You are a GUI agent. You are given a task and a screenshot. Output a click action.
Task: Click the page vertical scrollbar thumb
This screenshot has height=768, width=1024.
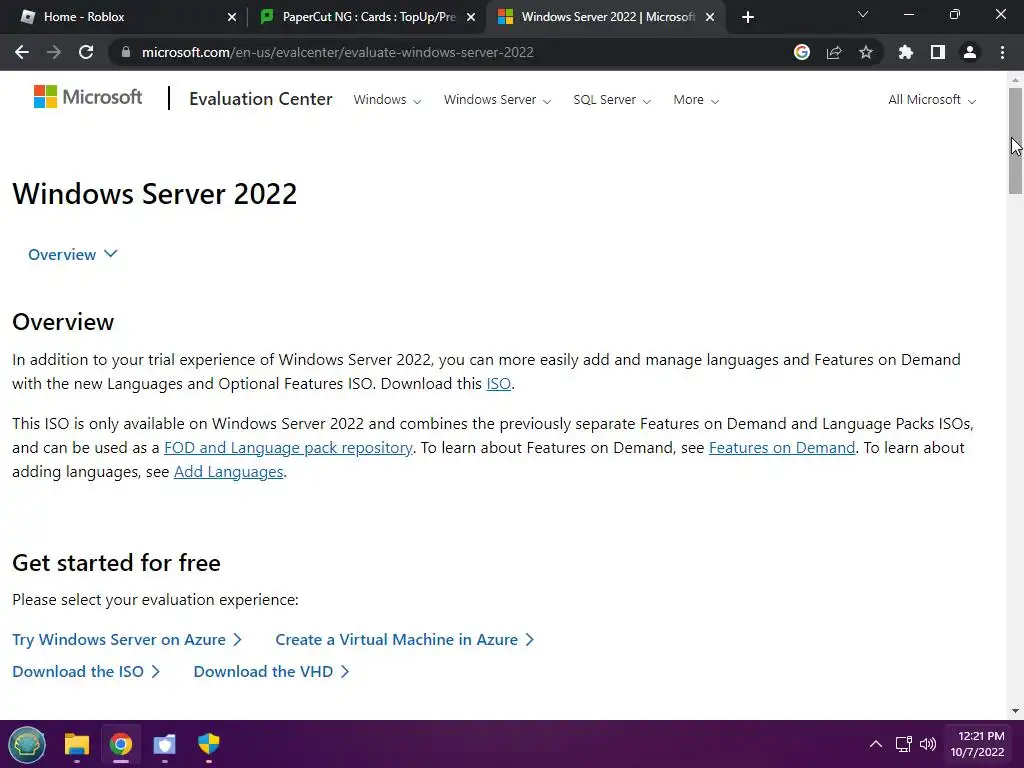tap(1015, 140)
